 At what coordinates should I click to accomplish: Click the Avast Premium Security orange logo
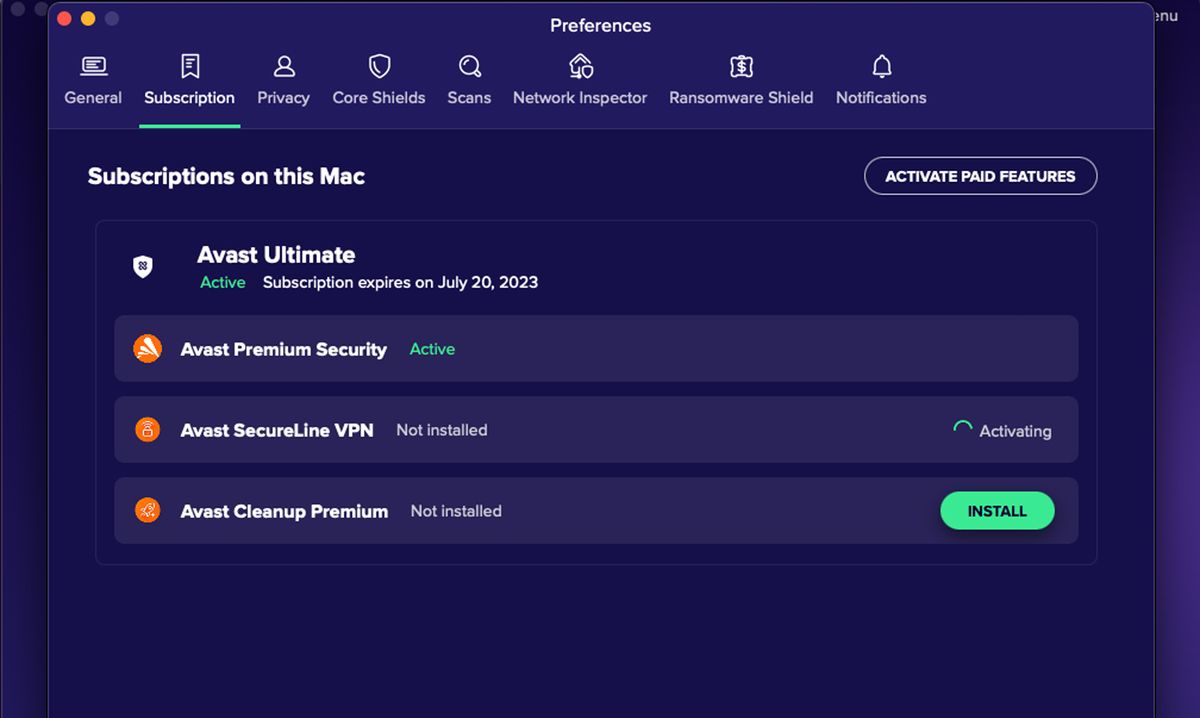tap(147, 349)
